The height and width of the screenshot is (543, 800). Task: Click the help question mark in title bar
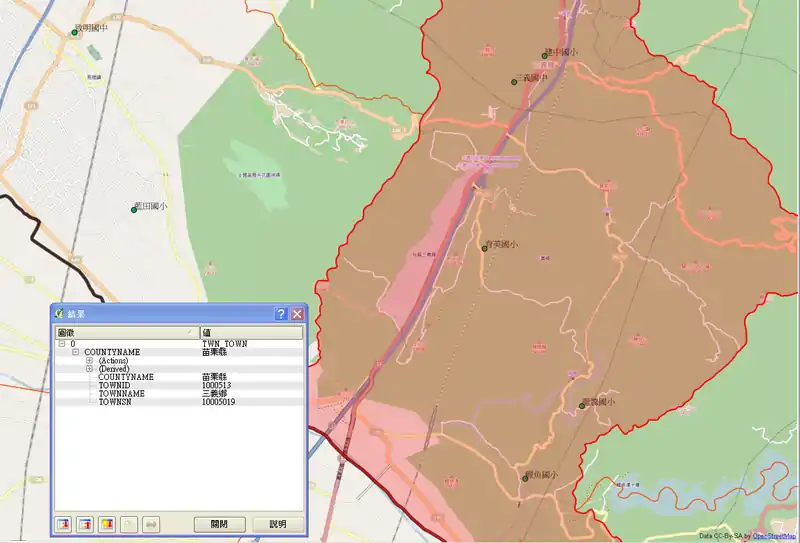[281, 314]
